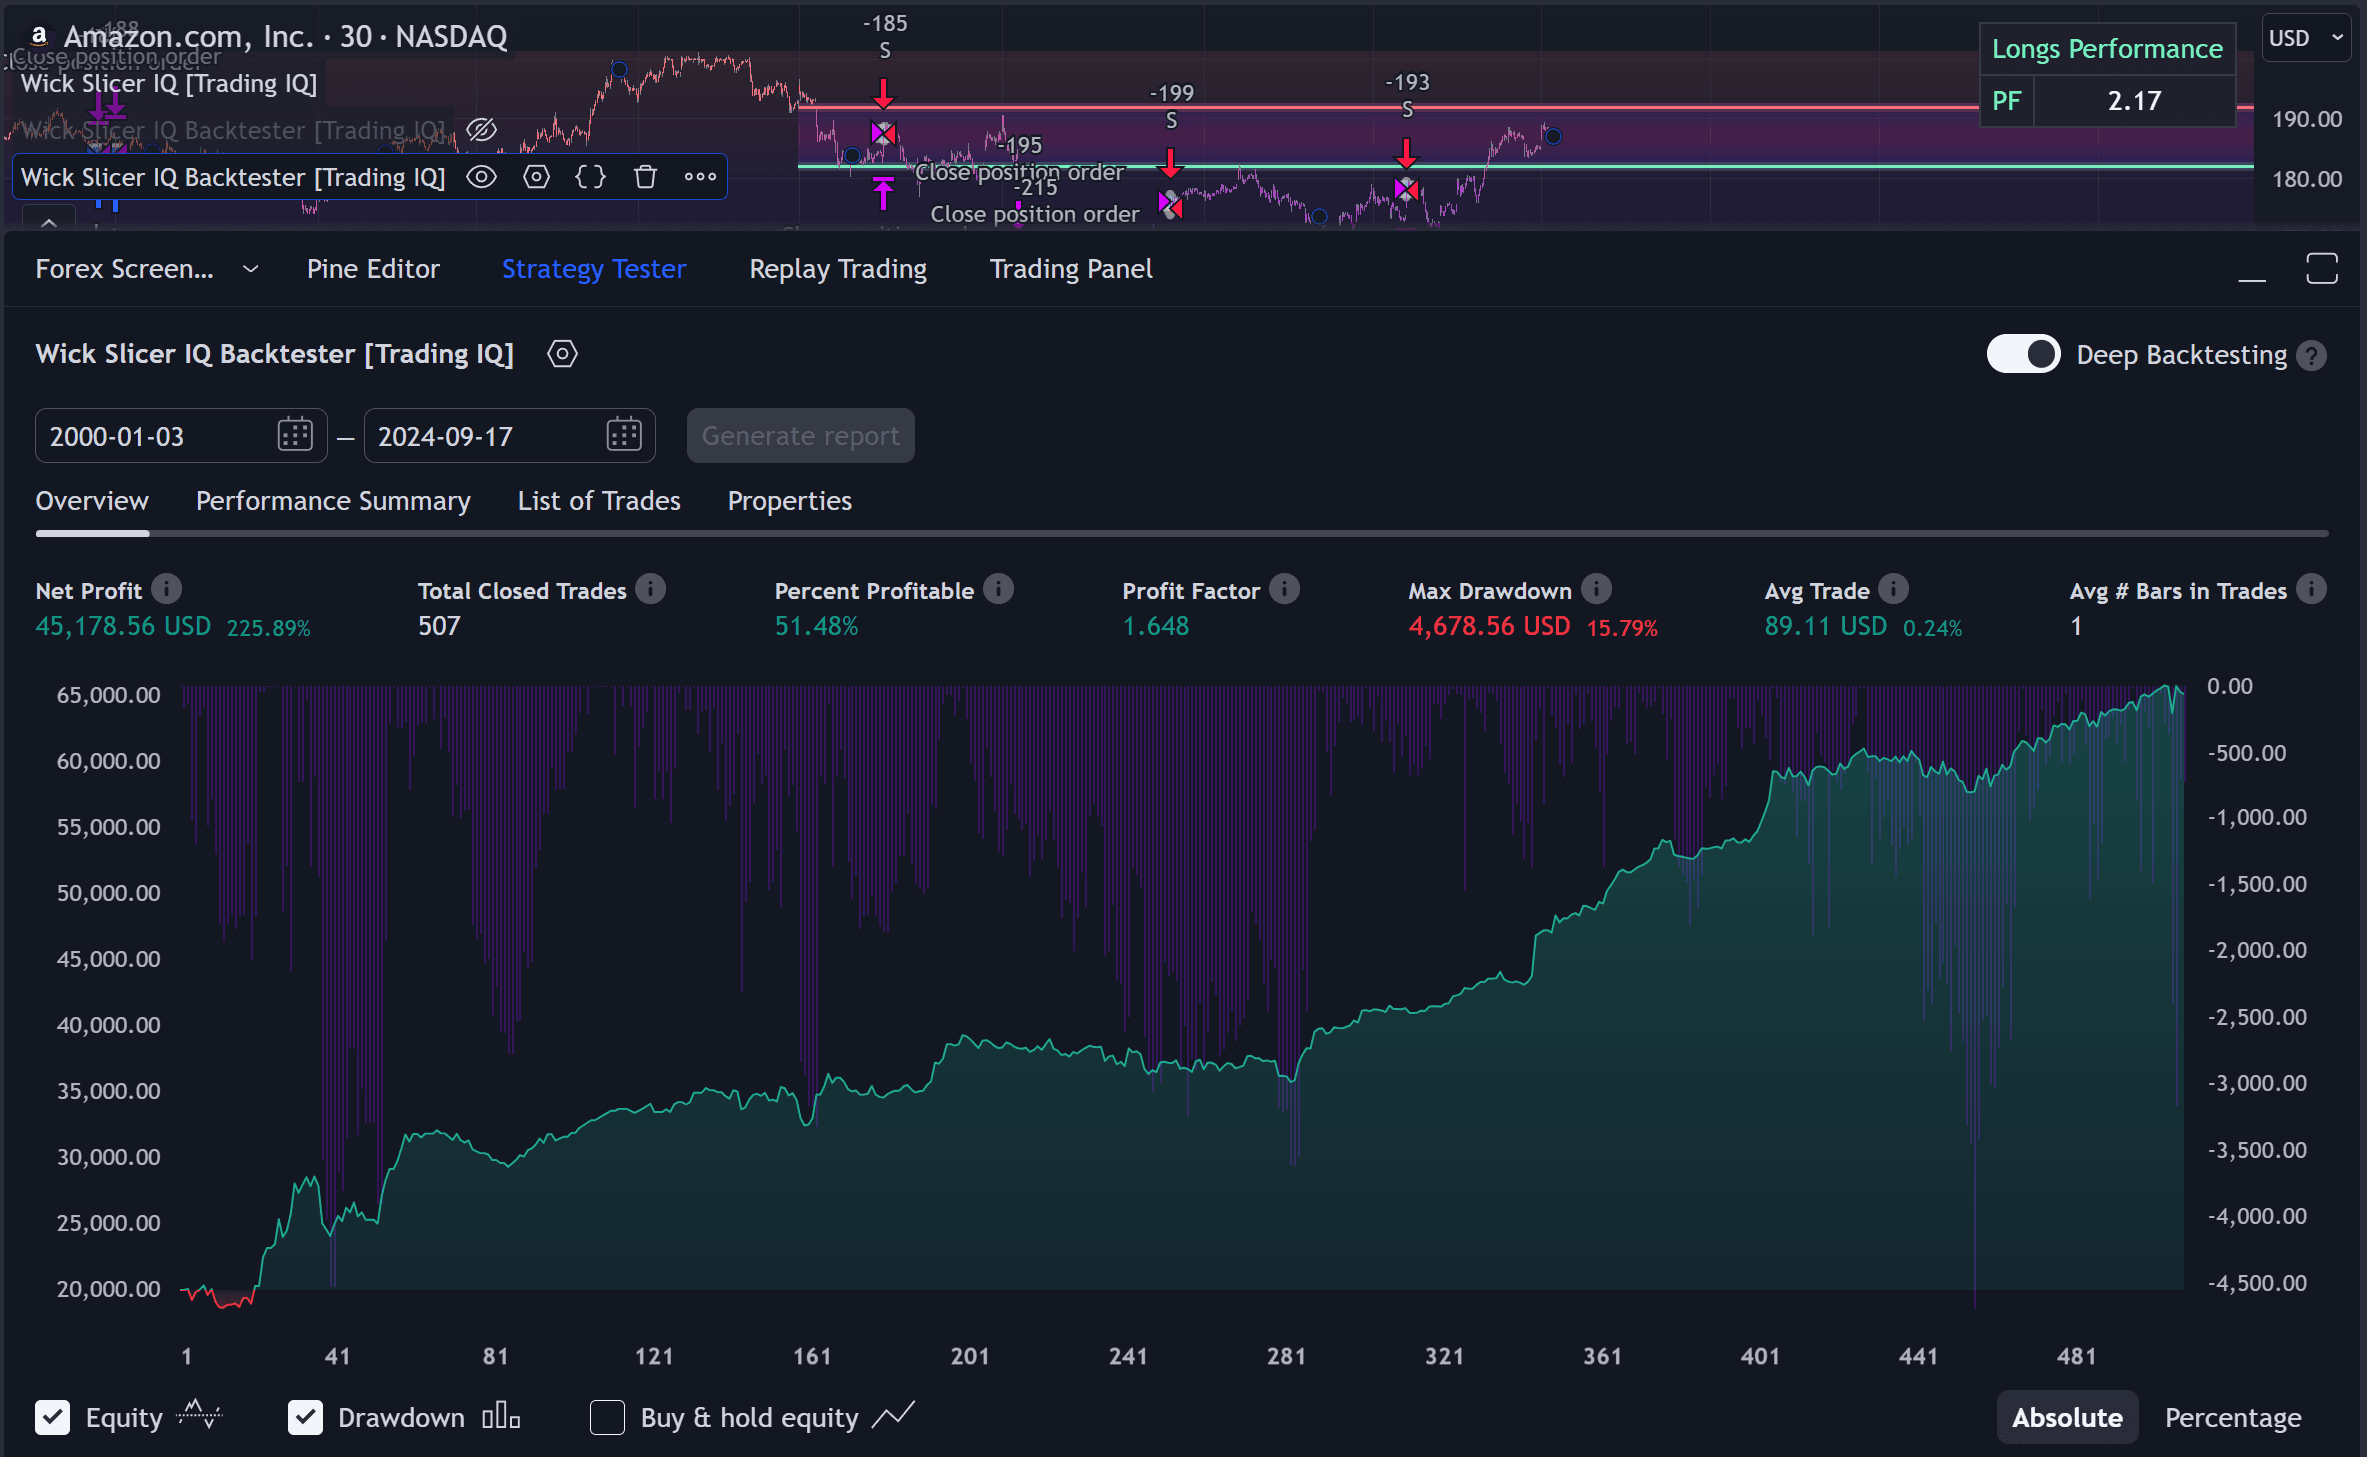Open more options ellipsis for Backtester indicator

click(700, 177)
